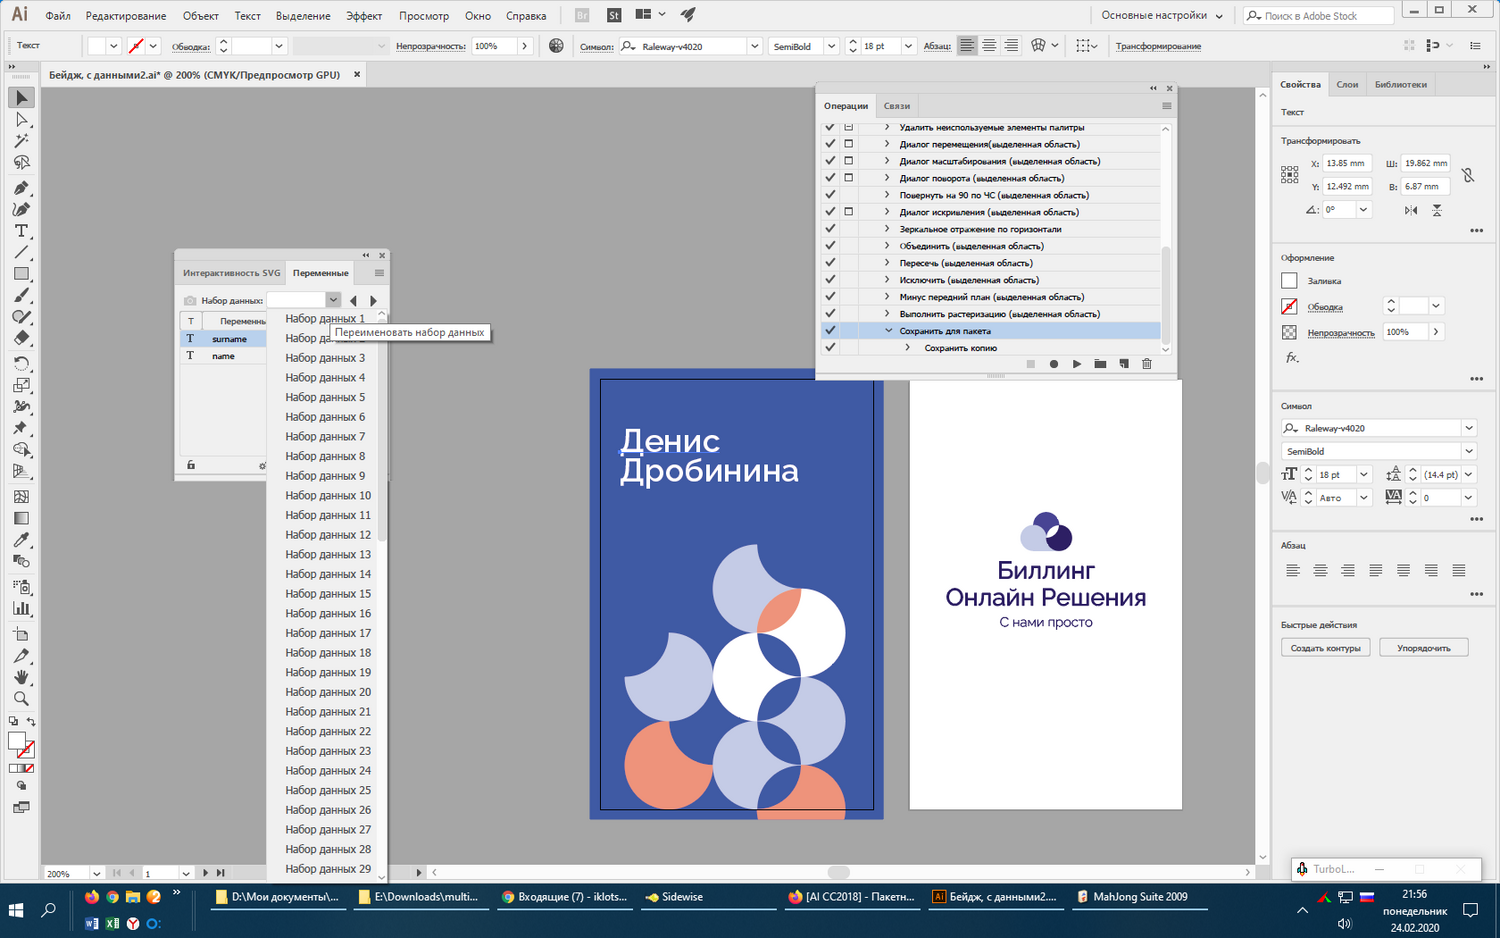
Task: Switch to Интерактивность SVG tab
Action: click(x=231, y=273)
